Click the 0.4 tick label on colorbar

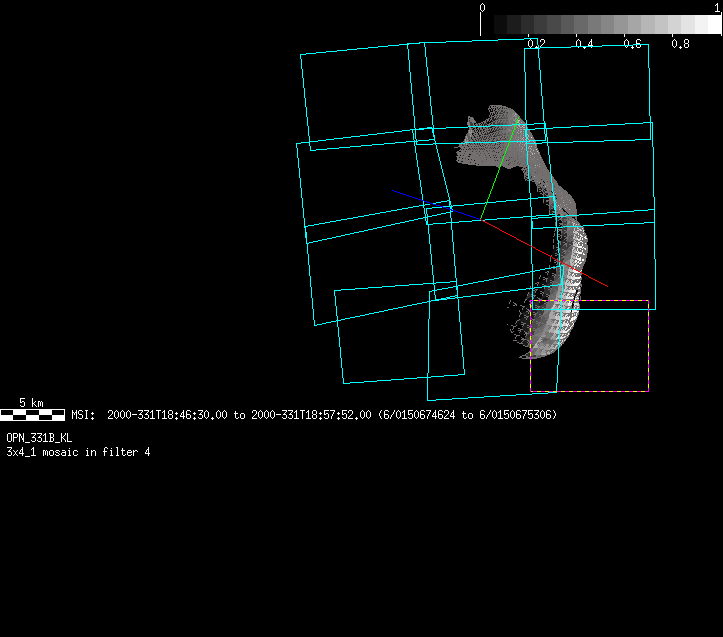(584, 44)
